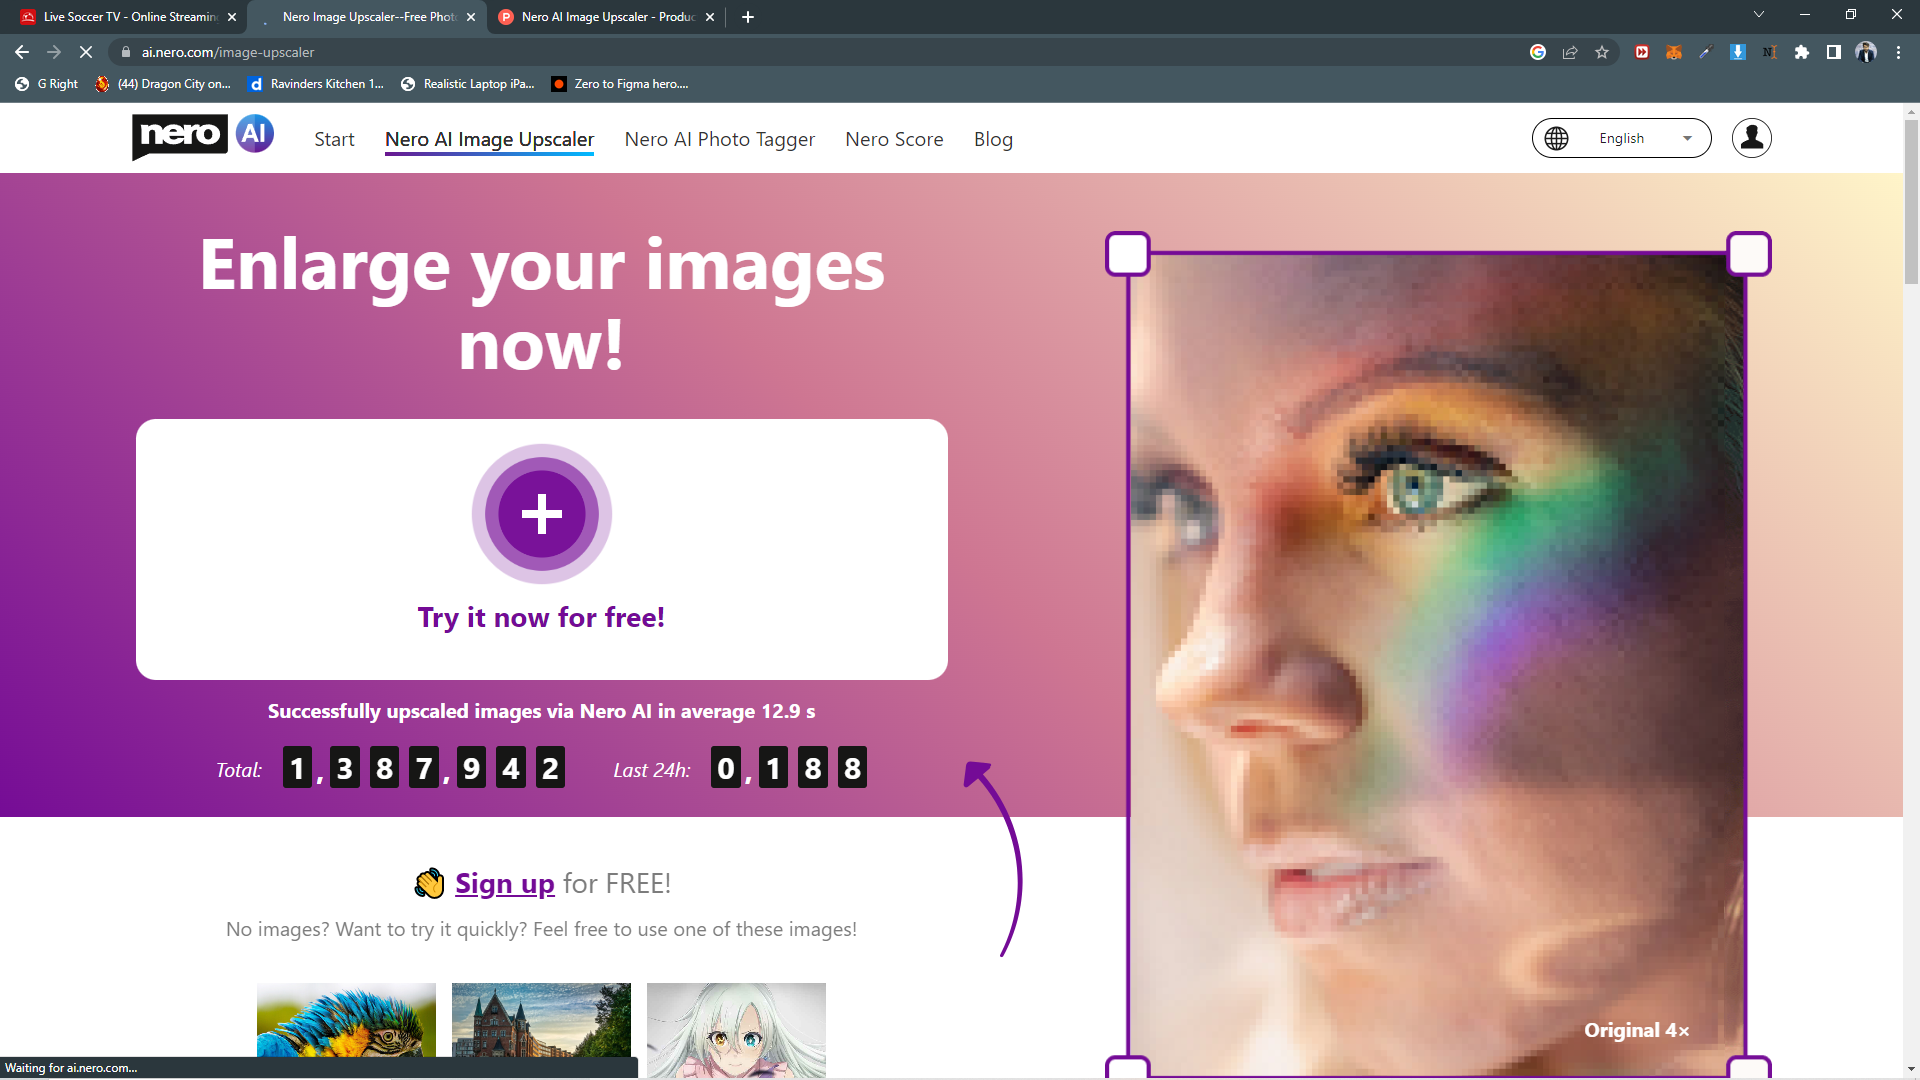Click the purple plus upload button

(x=541, y=514)
